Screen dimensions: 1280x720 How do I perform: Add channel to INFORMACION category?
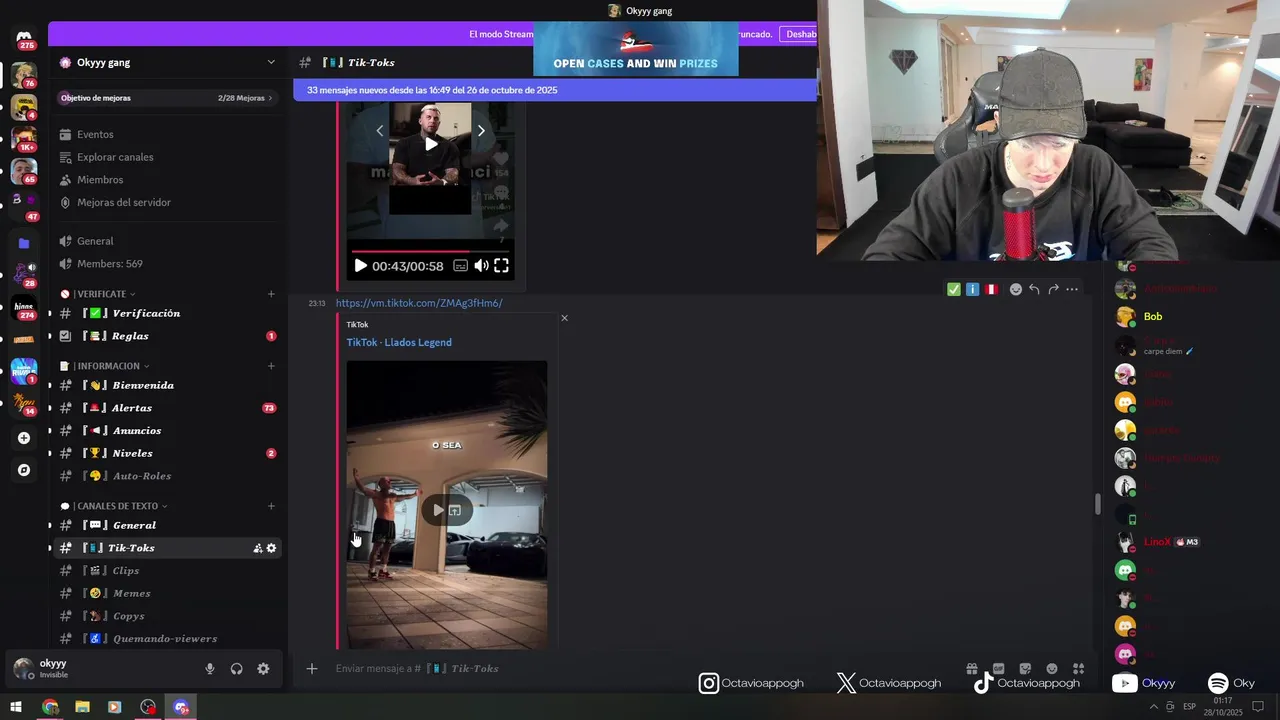pyautogui.click(x=271, y=366)
